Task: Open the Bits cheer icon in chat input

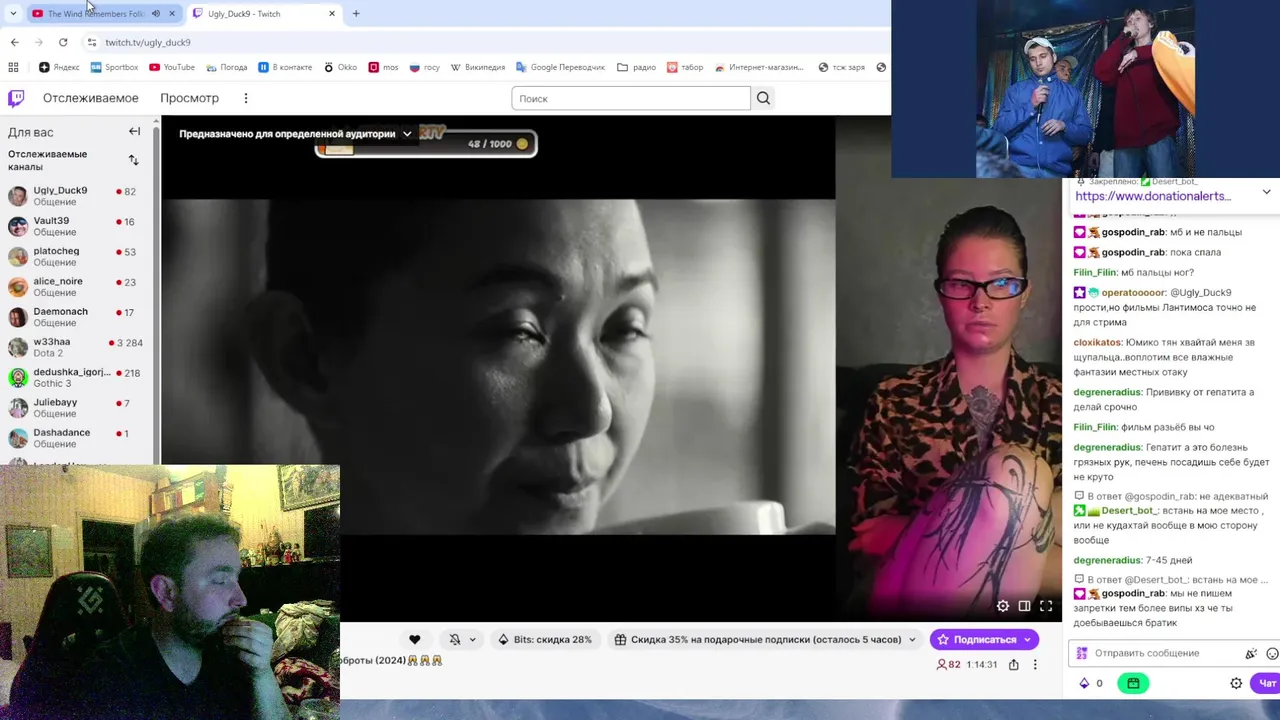Action: [1251, 653]
